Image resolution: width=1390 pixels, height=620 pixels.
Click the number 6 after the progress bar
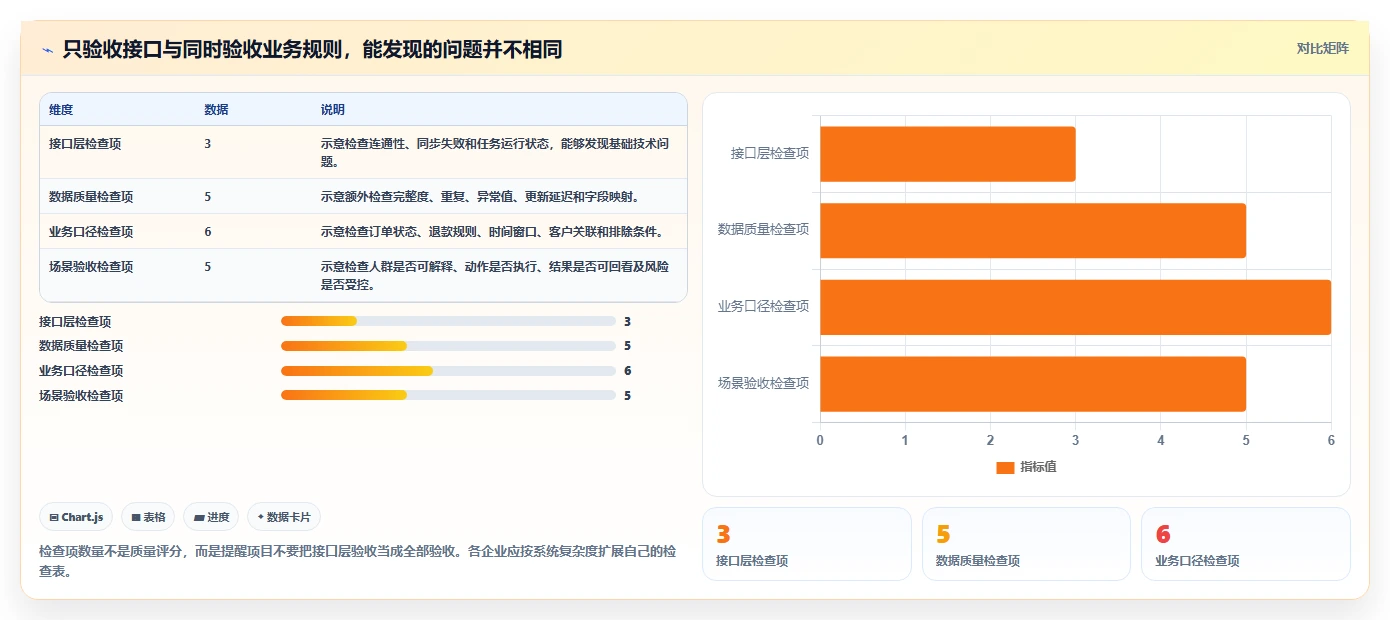coord(627,371)
